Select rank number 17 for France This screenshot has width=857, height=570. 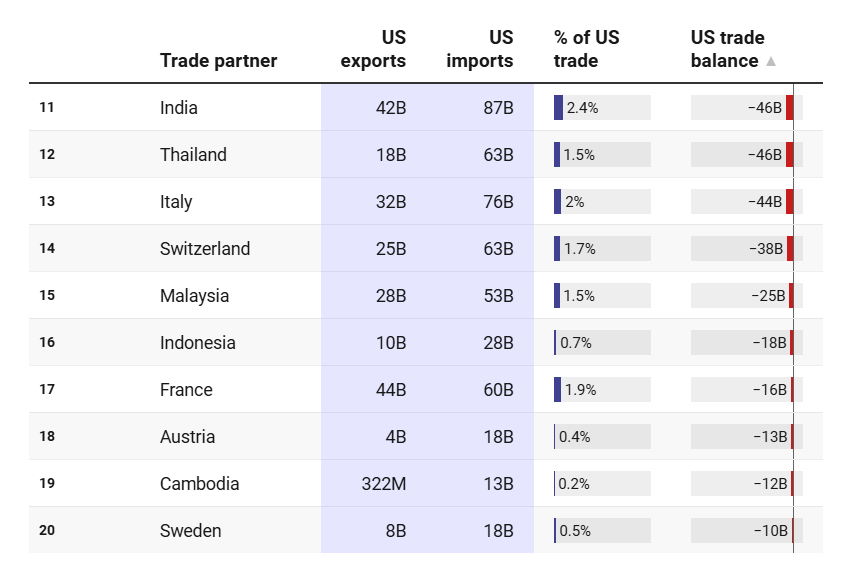(47, 390)
